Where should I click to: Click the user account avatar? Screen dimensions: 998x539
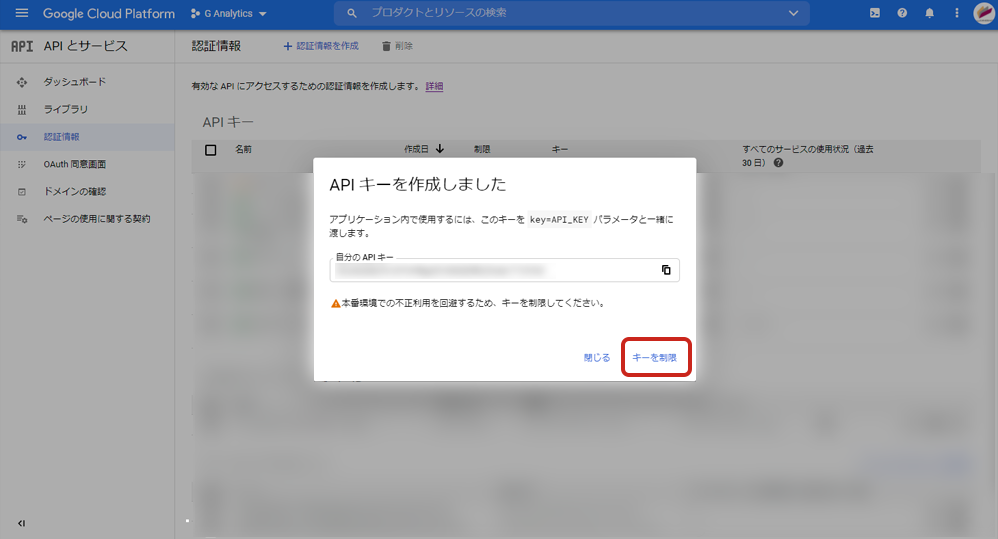982,14
